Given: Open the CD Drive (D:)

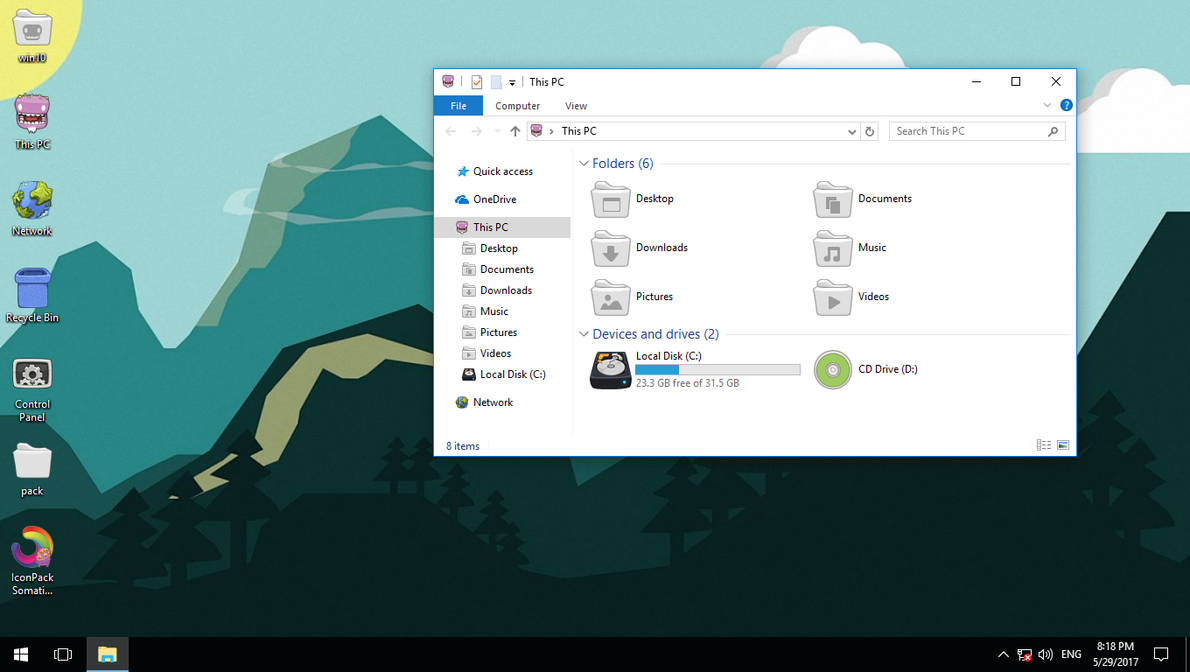Looking at the screenshot, I should pos(833,369).
